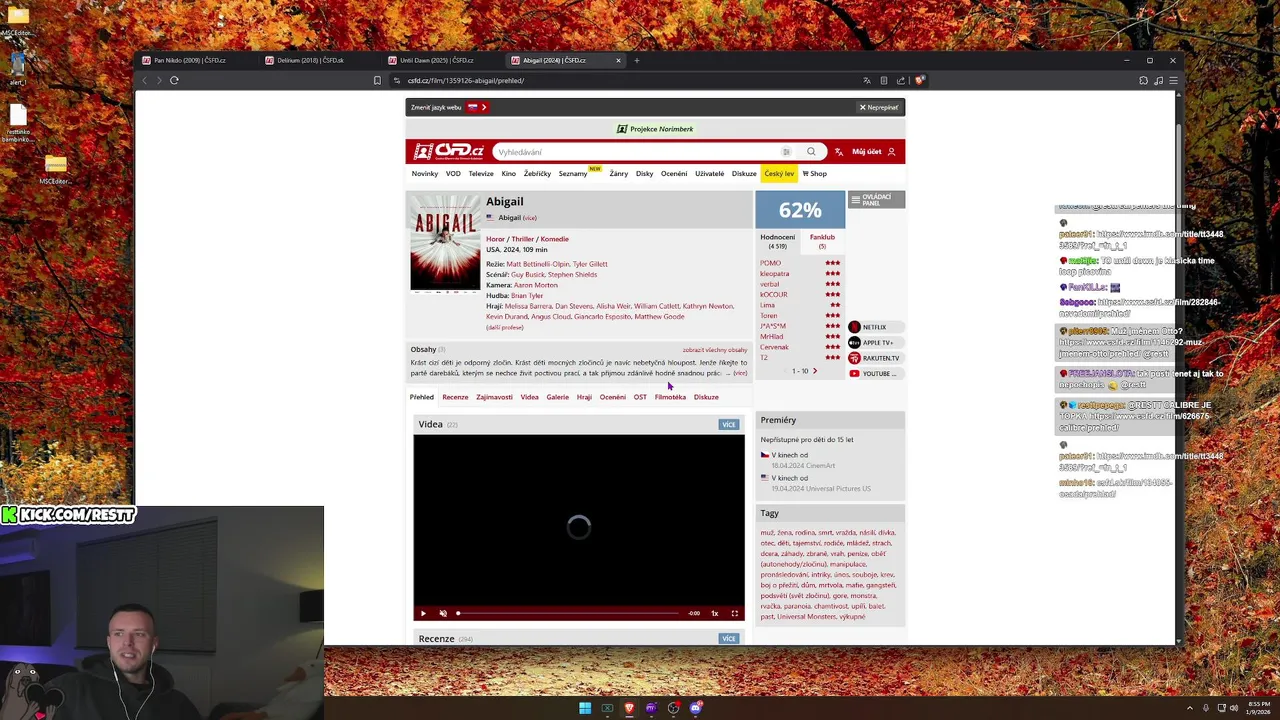Change playback speed with the 1x control

[715, 613]
